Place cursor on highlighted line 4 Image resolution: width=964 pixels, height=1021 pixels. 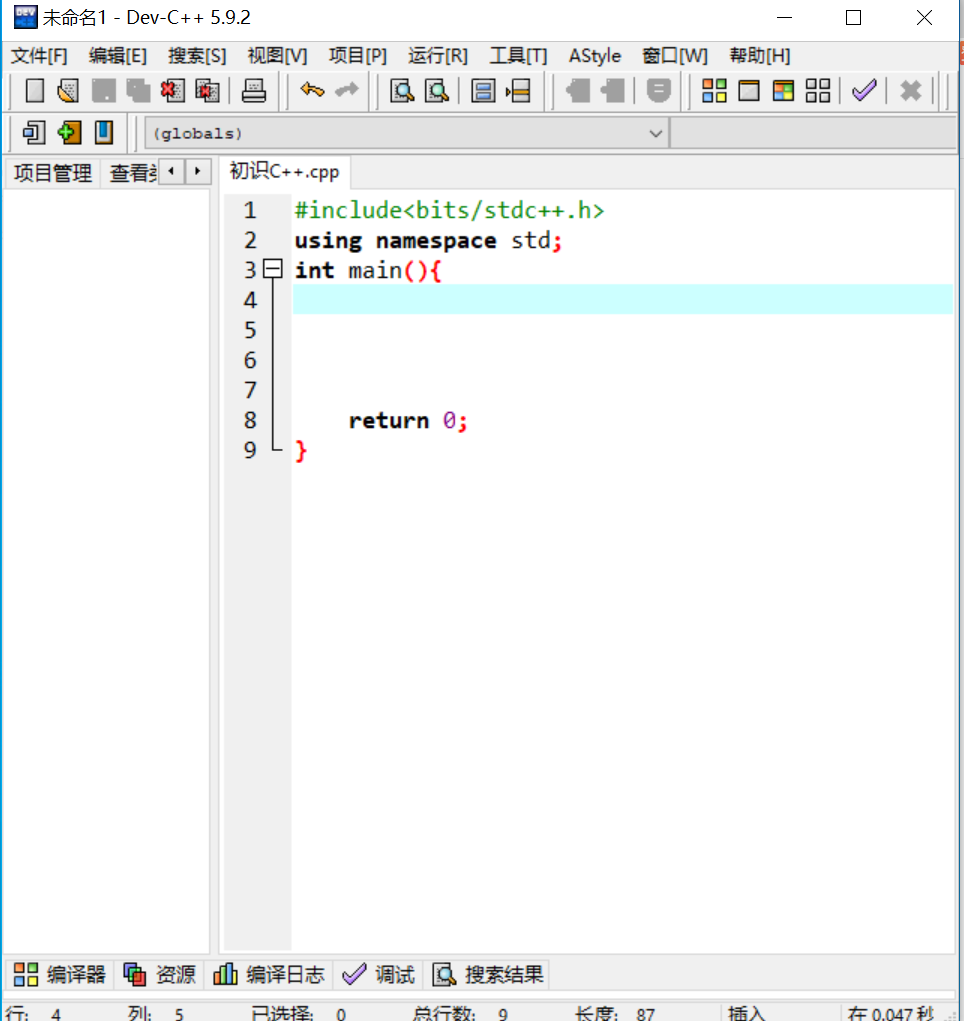[623, 300]
